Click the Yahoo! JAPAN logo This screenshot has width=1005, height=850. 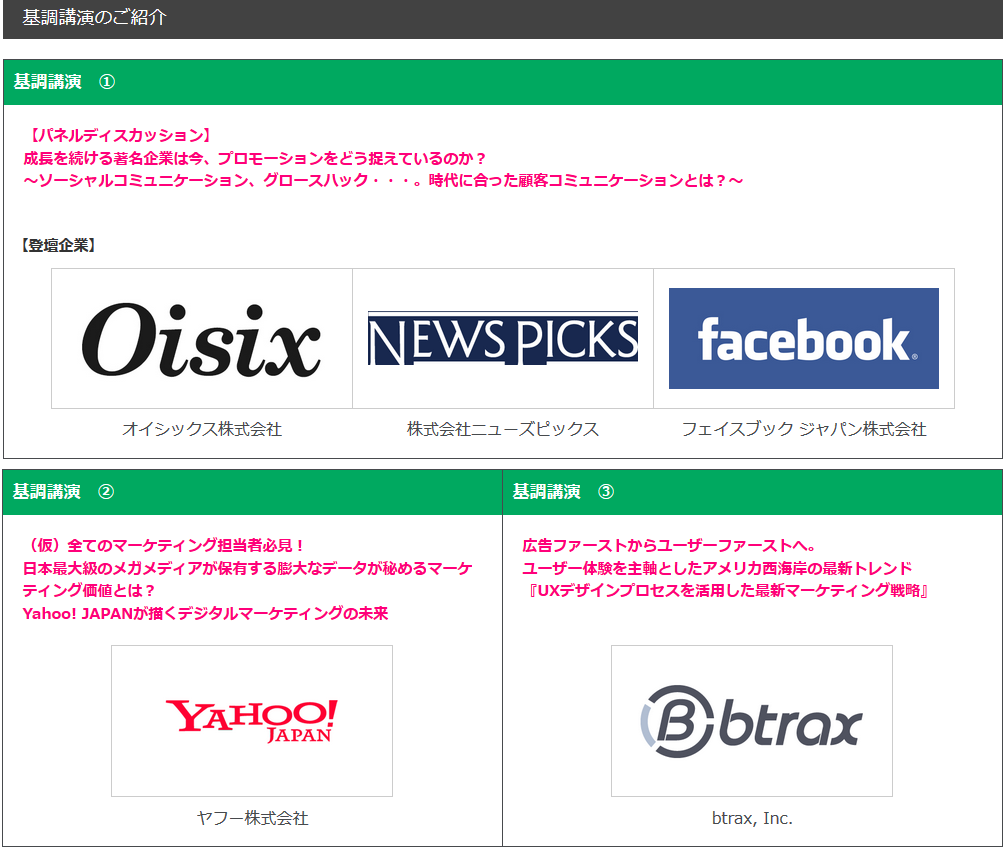pyautogui.click(x=252, y=721)
